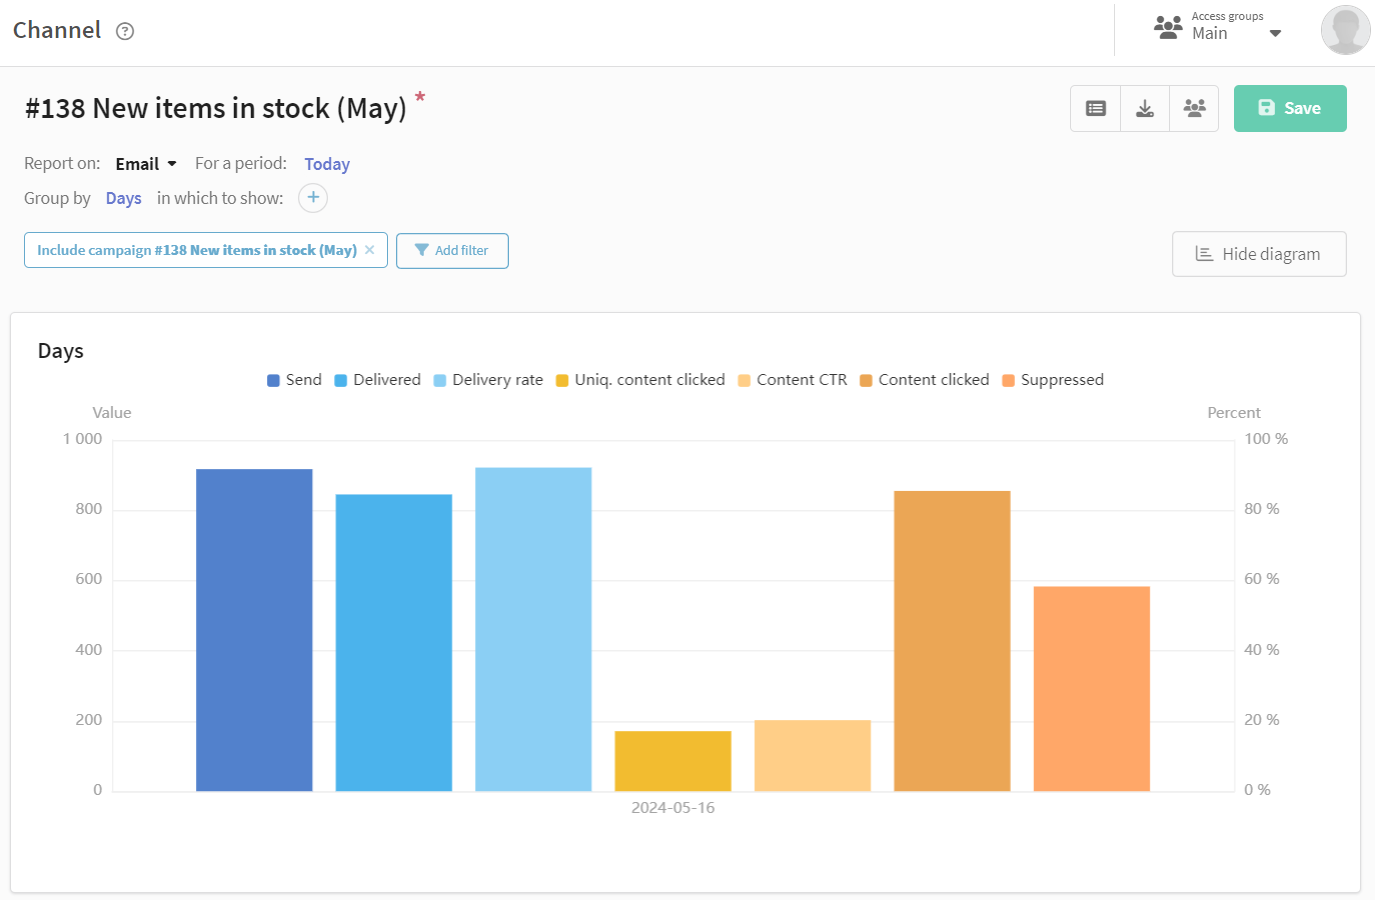Click the pale orange Content CTR bar
The height and width of the screenshot is (900, 1375).
pyautogui.click(x=813, y=755)
